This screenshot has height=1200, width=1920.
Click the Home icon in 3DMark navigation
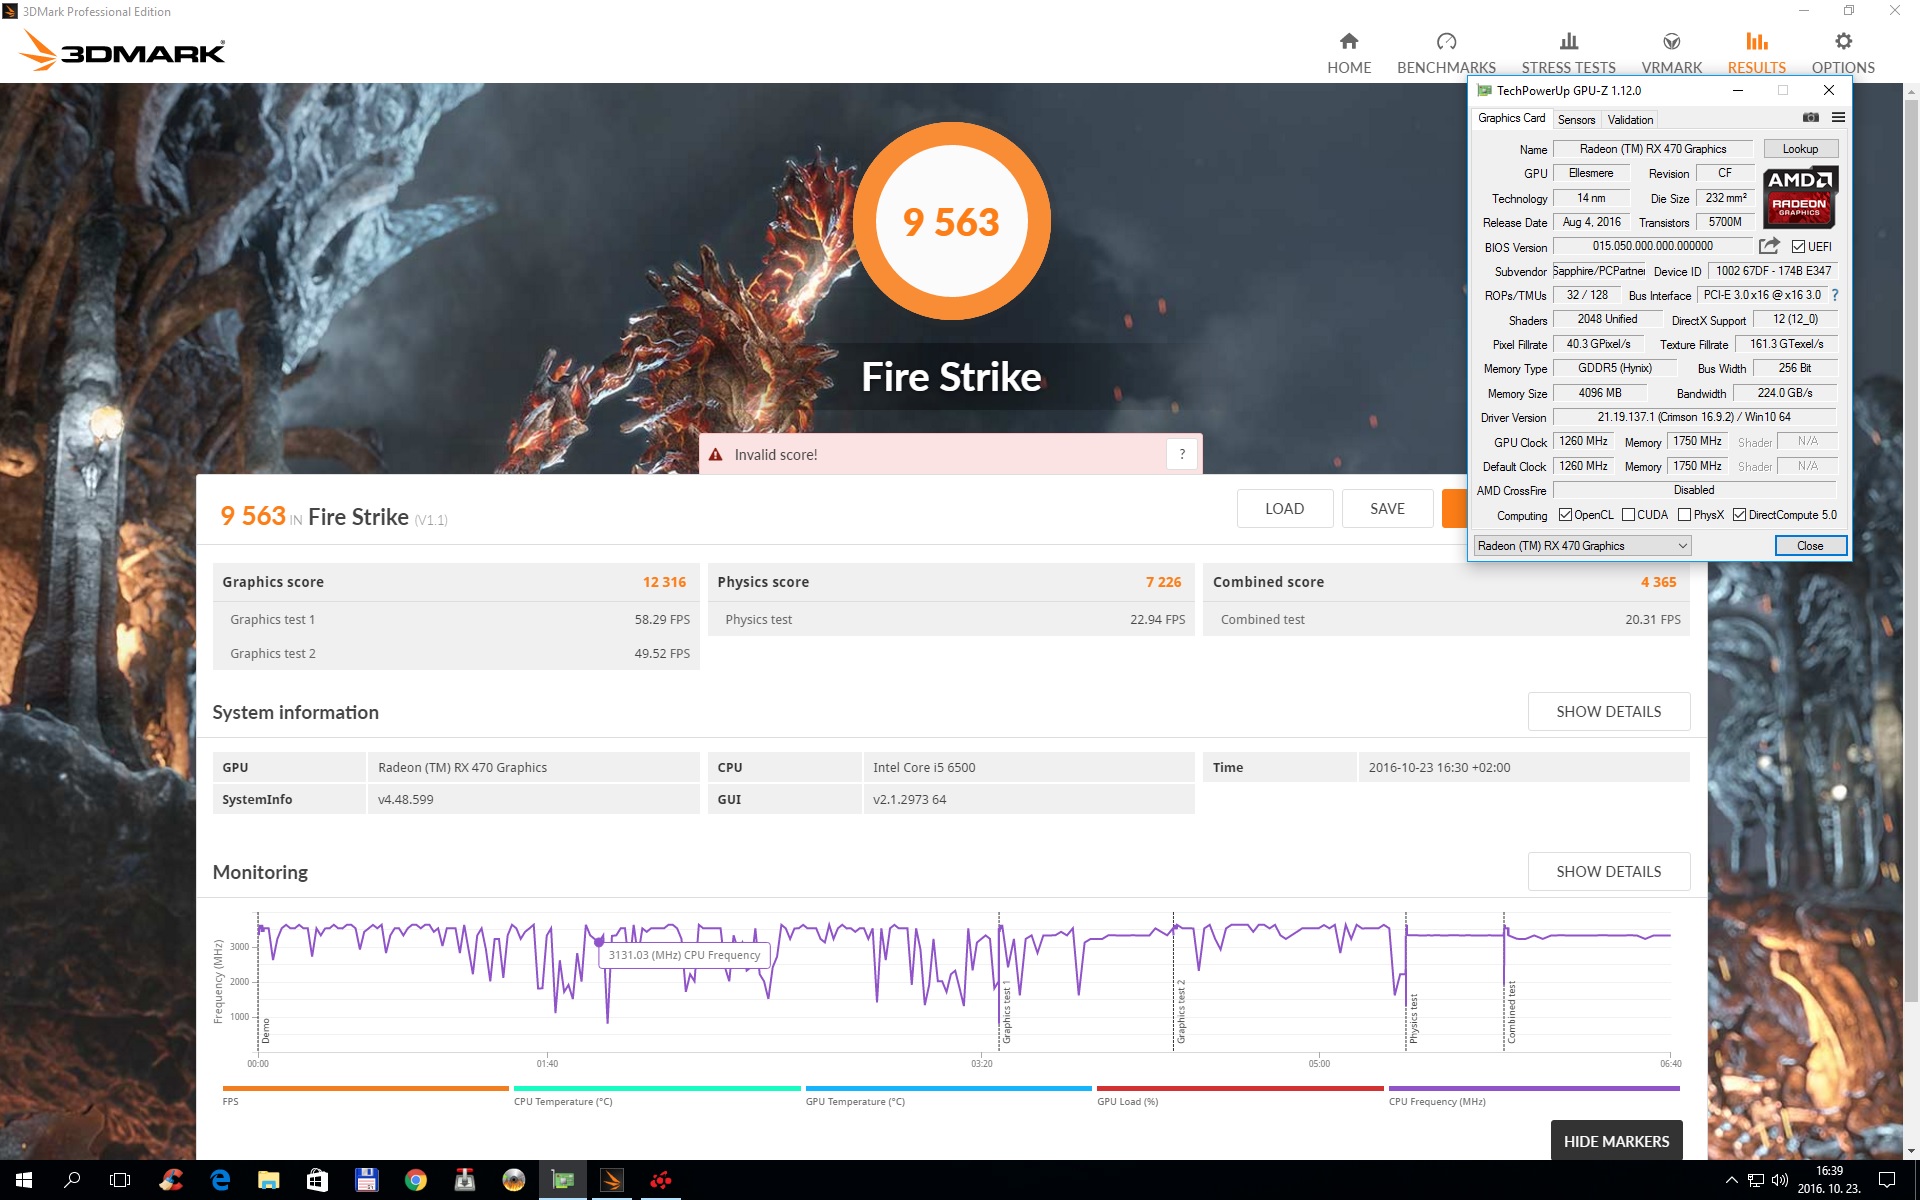click(1348, 42)
